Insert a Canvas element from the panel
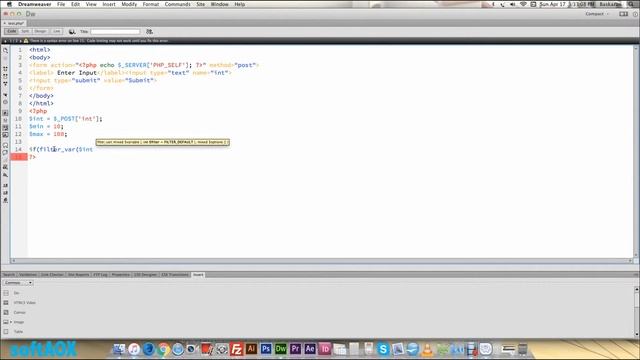Image resolution: width=640 pixels, height=360 pixels. pyautogui.click(x=19, y=313)
